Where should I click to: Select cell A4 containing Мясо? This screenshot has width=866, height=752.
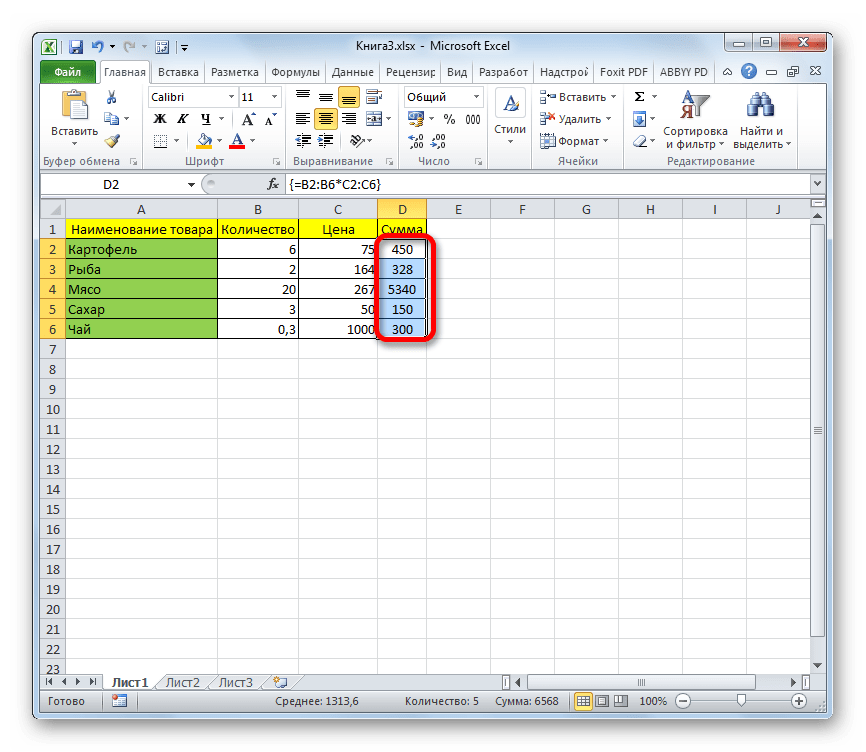tap(141, 289)
